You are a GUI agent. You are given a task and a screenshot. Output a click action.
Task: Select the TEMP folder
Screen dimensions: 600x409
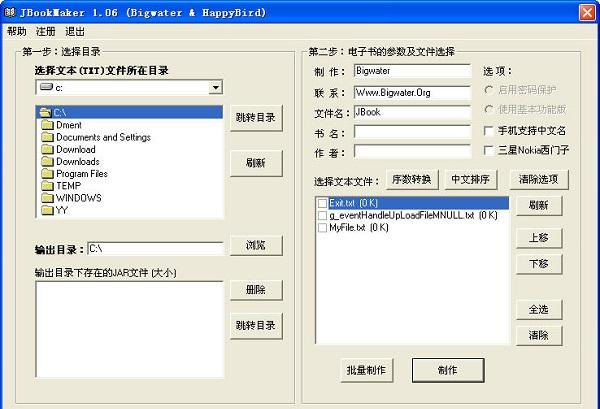pyautogui.click(x=61, y=186)
